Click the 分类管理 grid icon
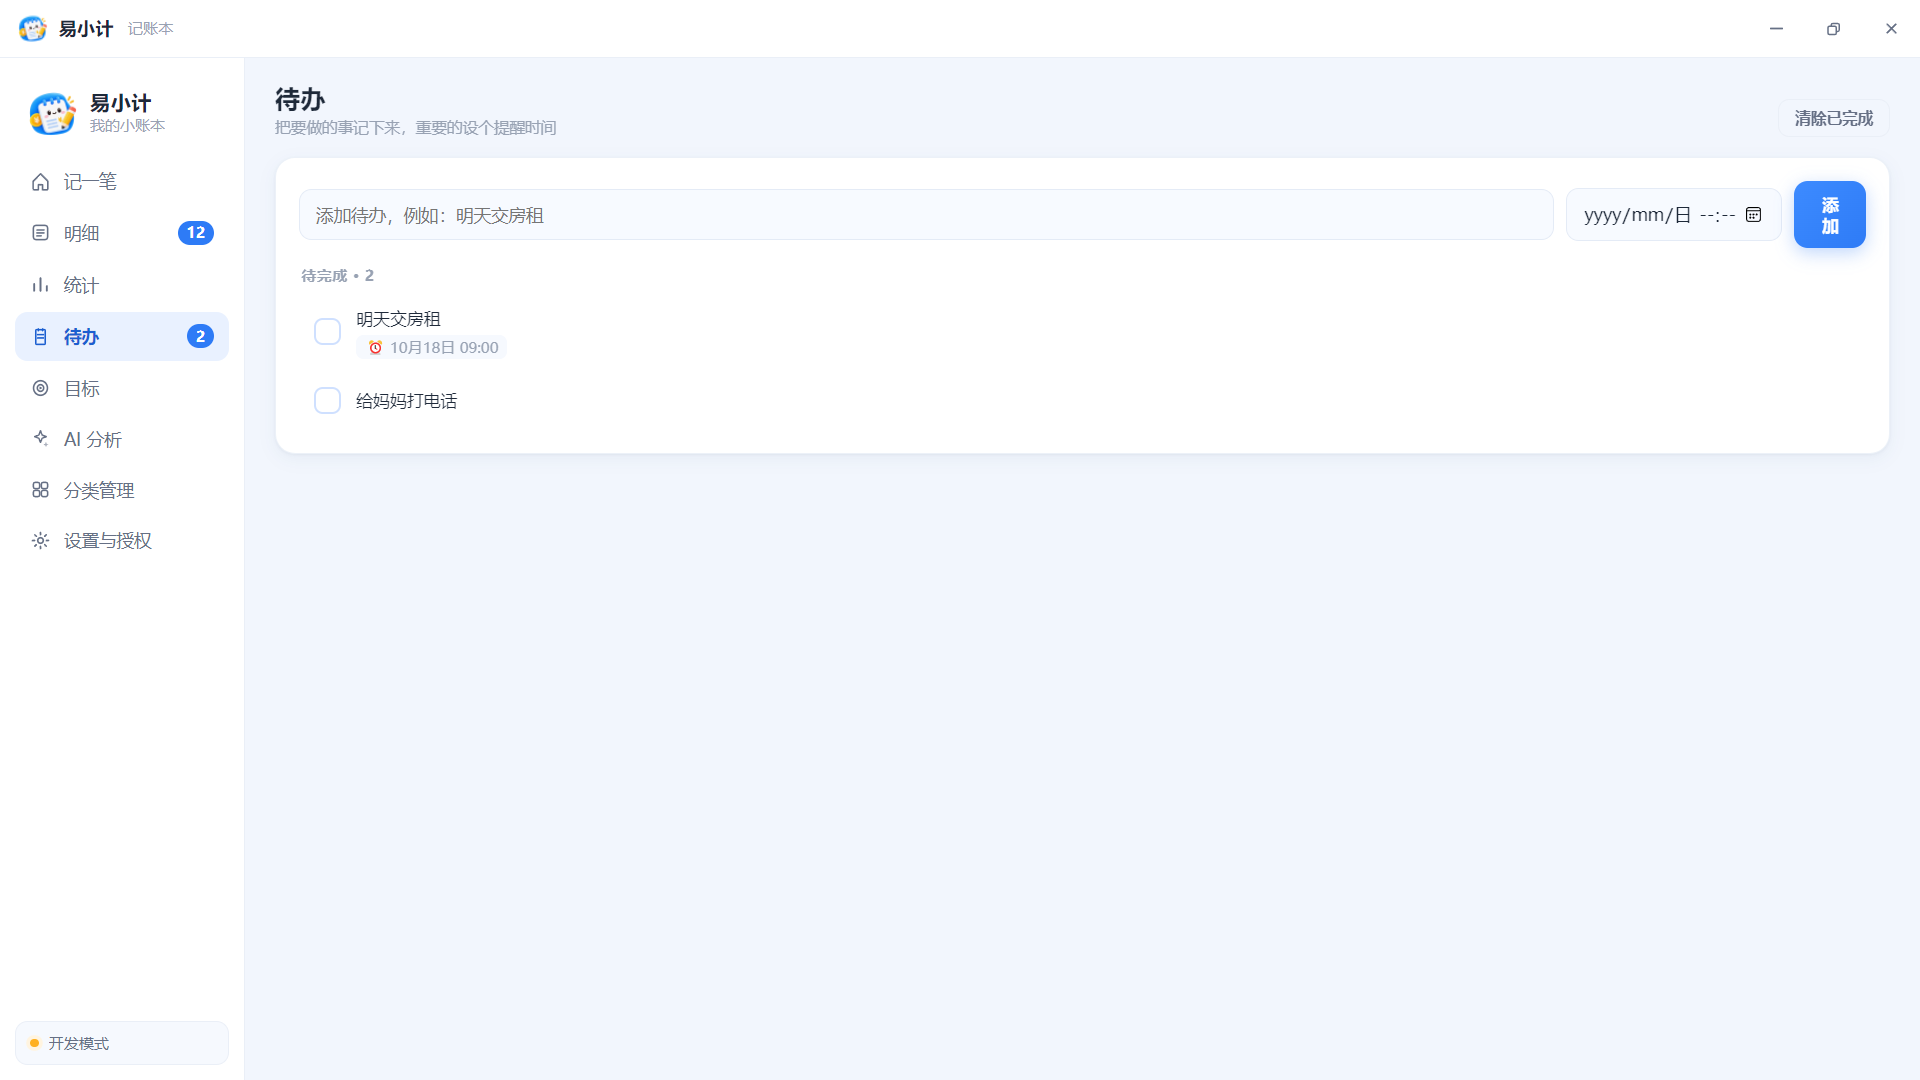This screenshot has width=1920, height=1080. point(40,490)
